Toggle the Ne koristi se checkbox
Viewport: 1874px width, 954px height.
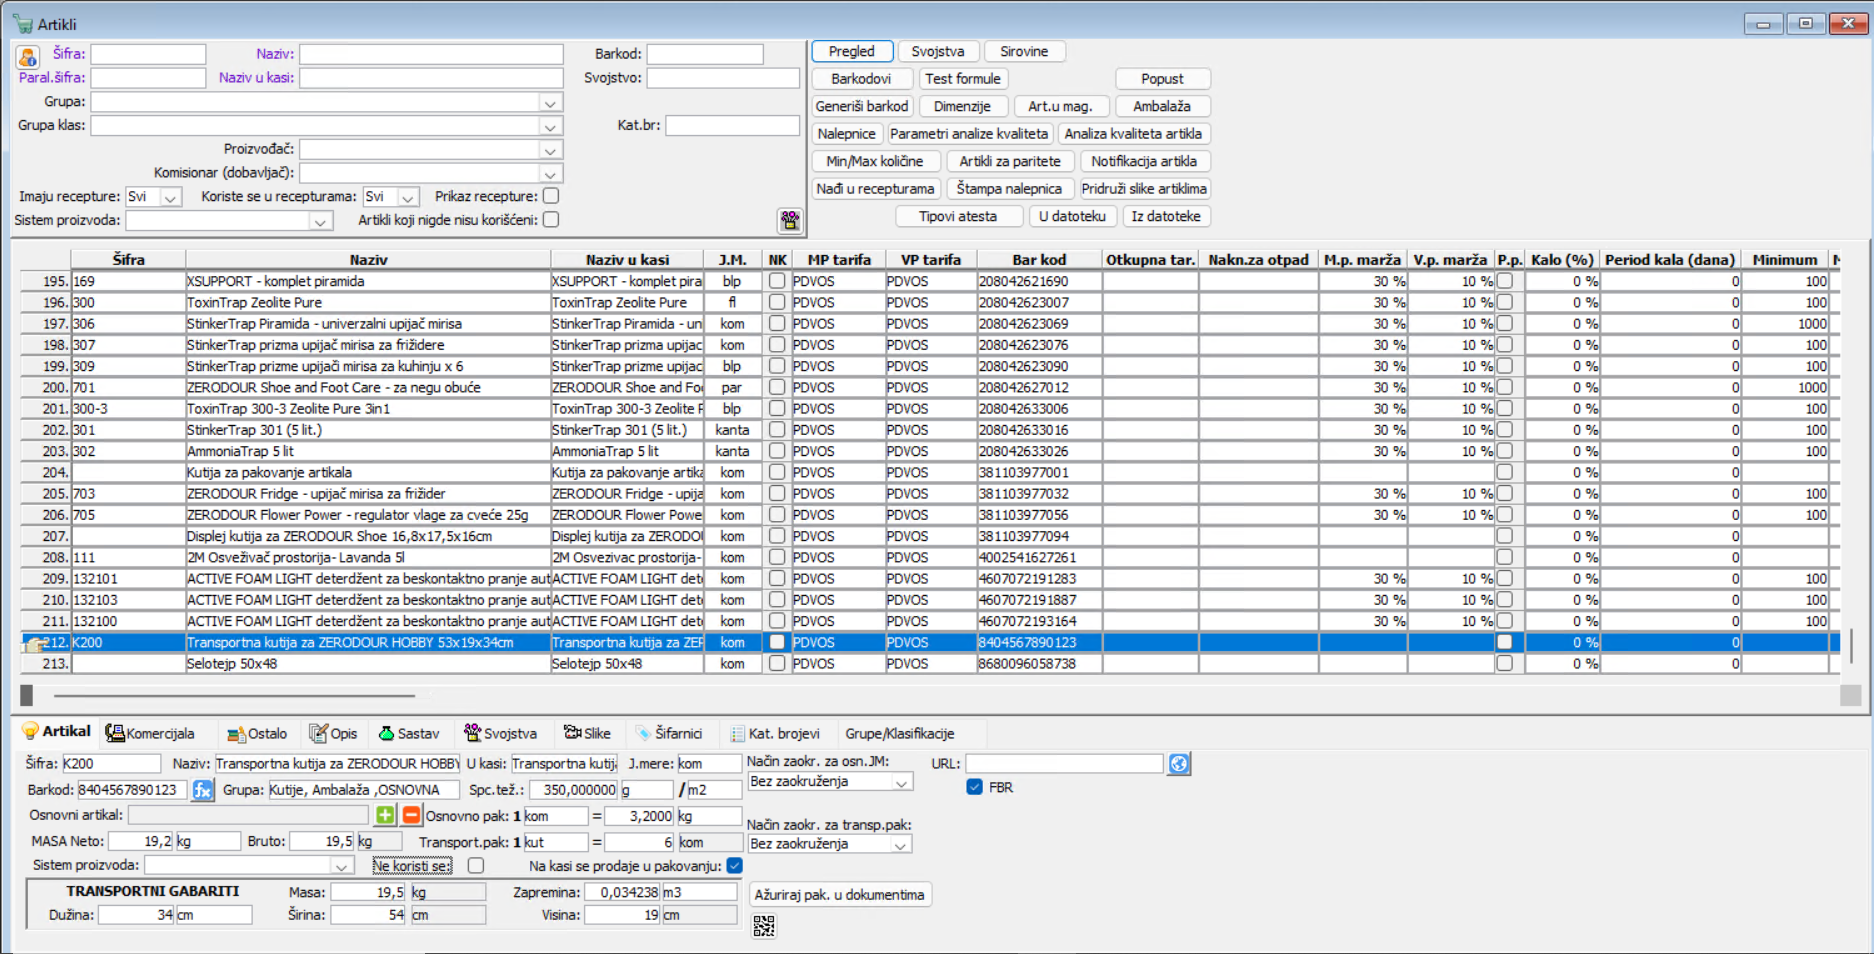tap(476, 865)
